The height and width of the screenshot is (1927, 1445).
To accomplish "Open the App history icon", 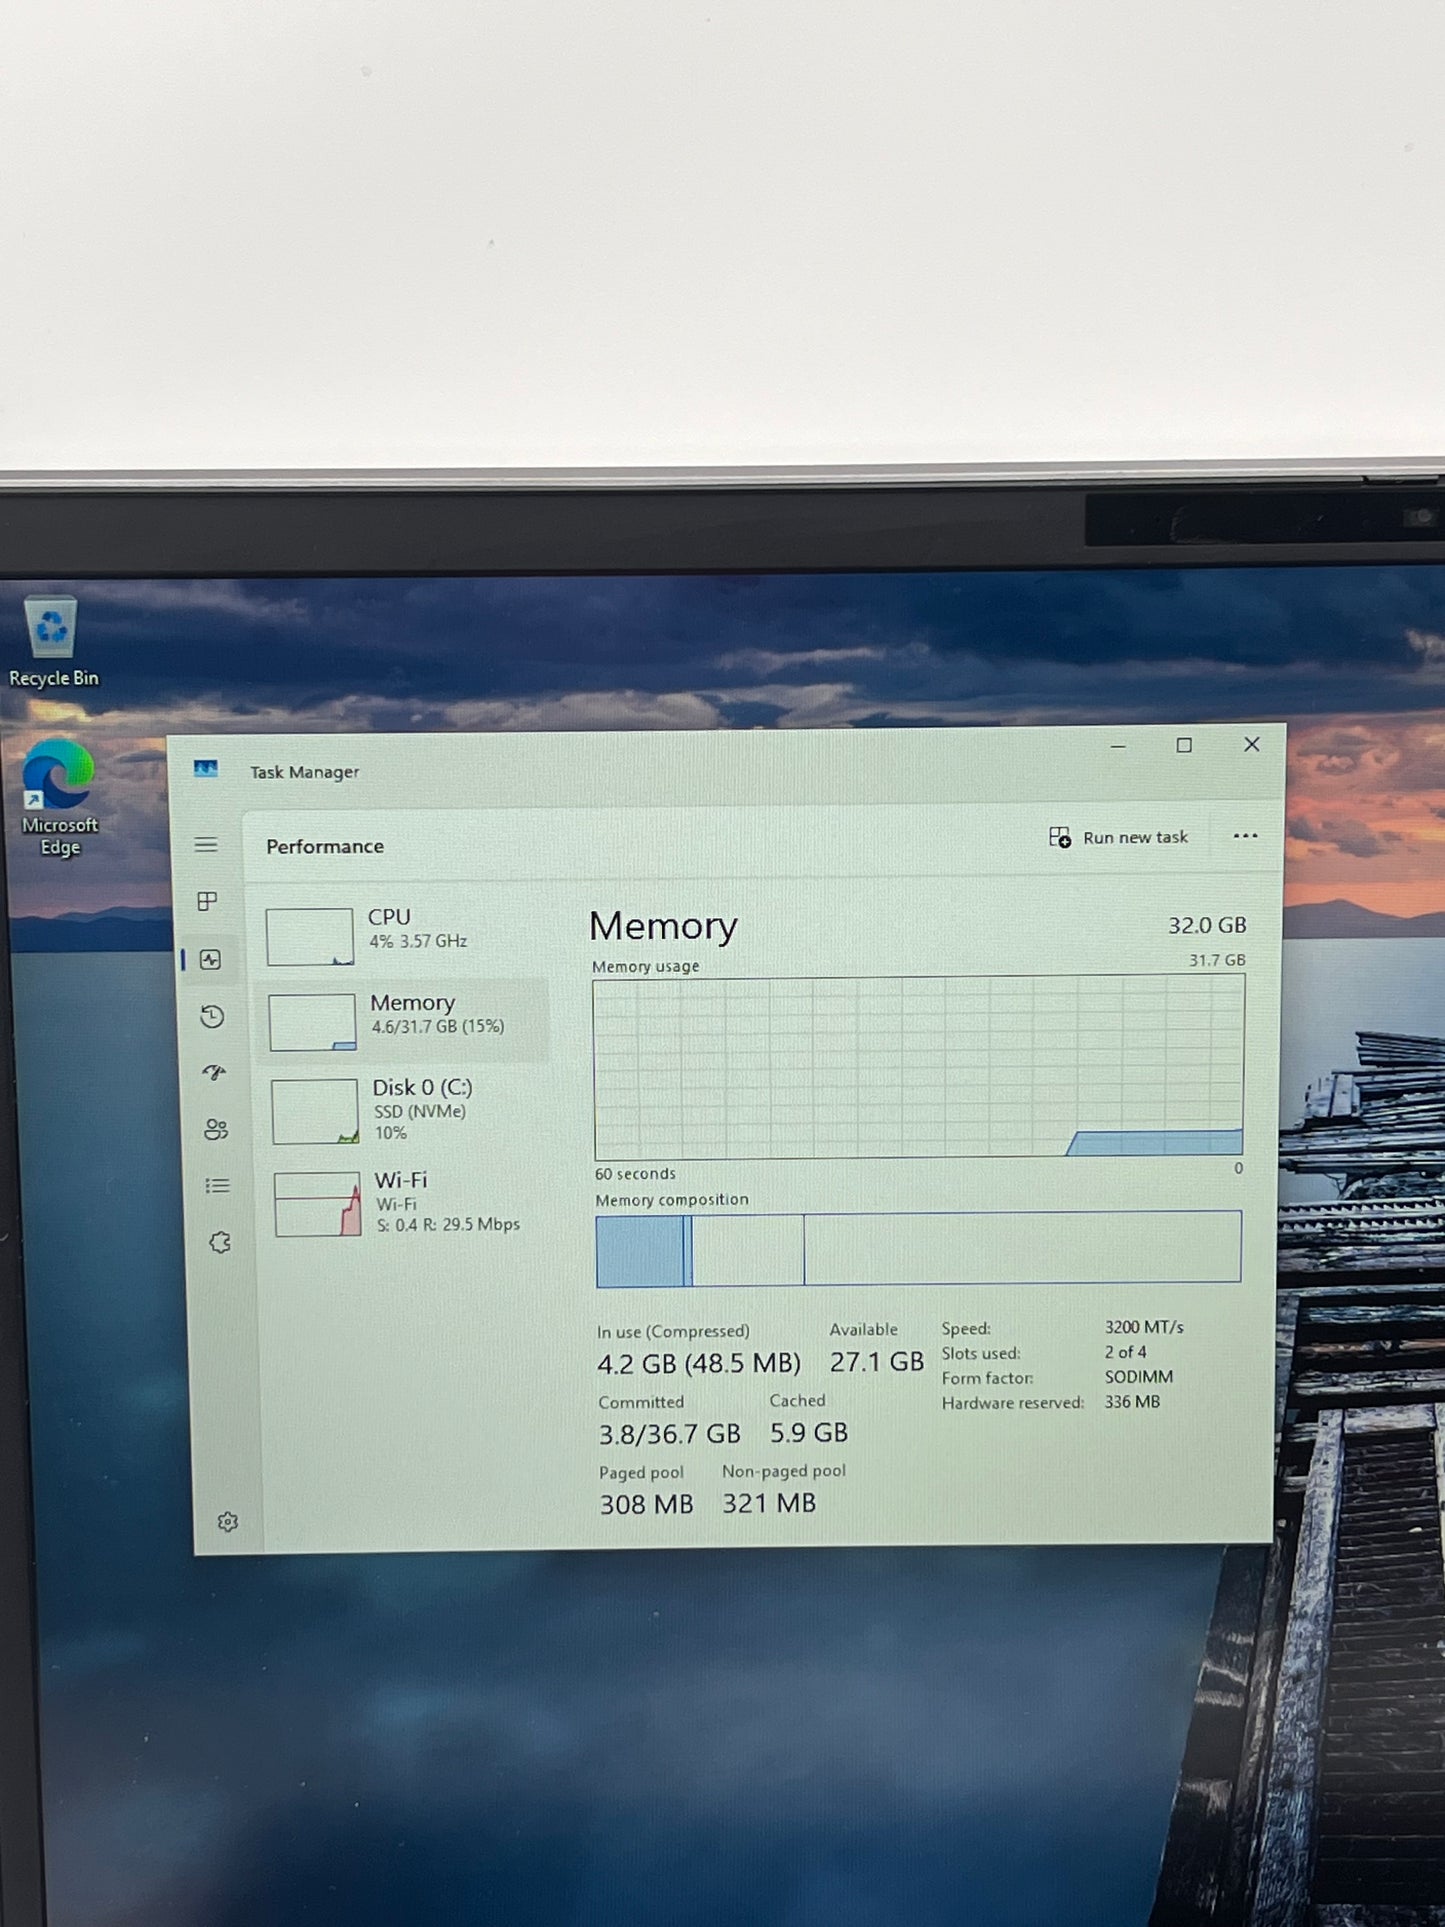I will pos(212,1017).
